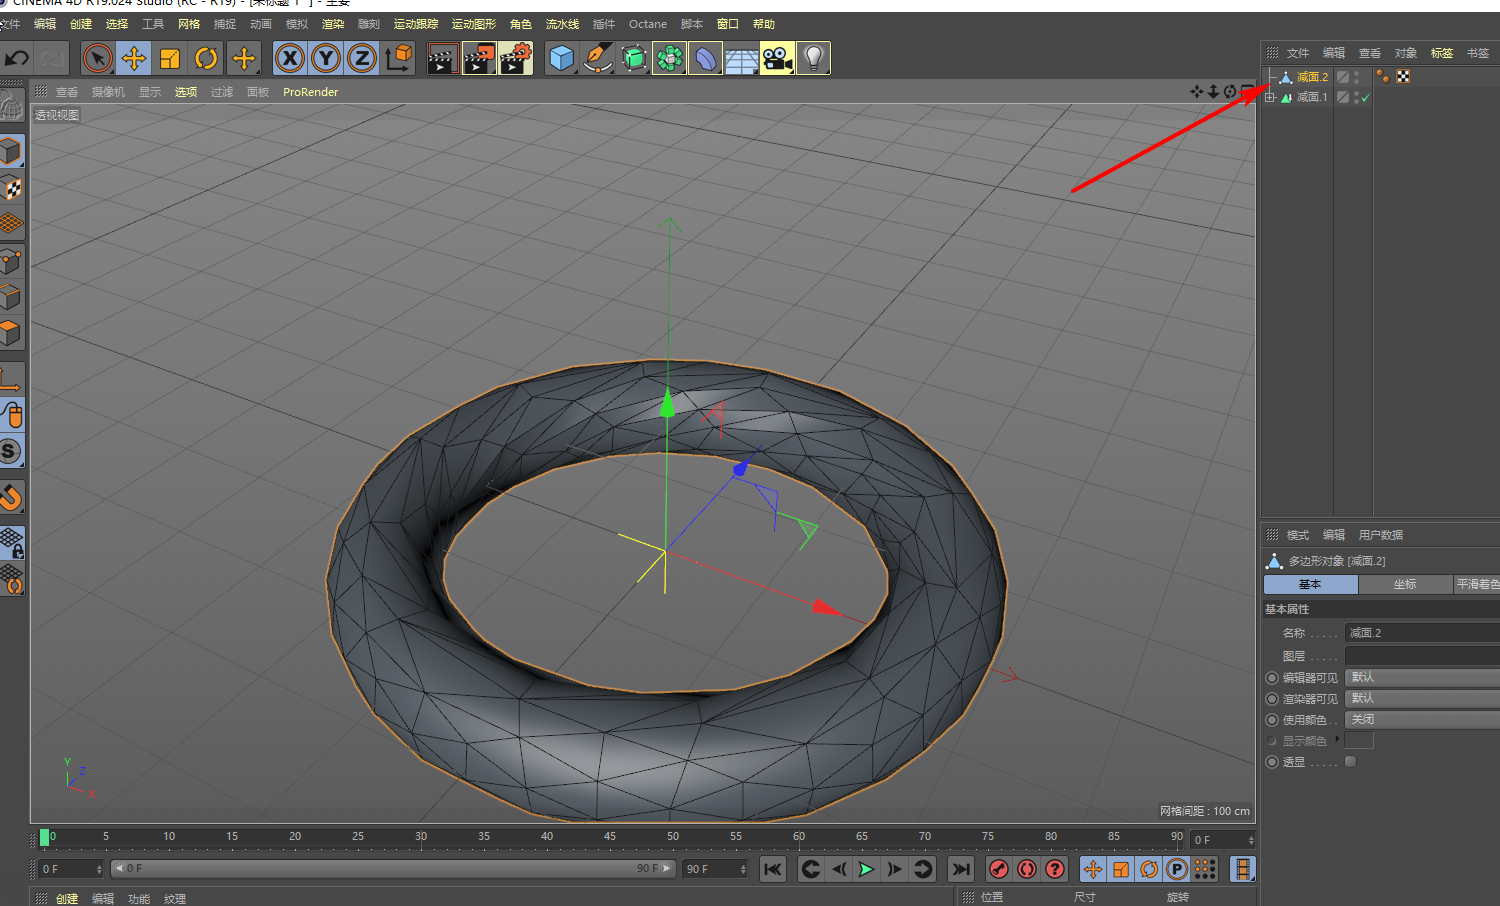Screen dimensions: 1500x906
Task: Click the Undo arrow icon
Action: [x=17, y=59]
